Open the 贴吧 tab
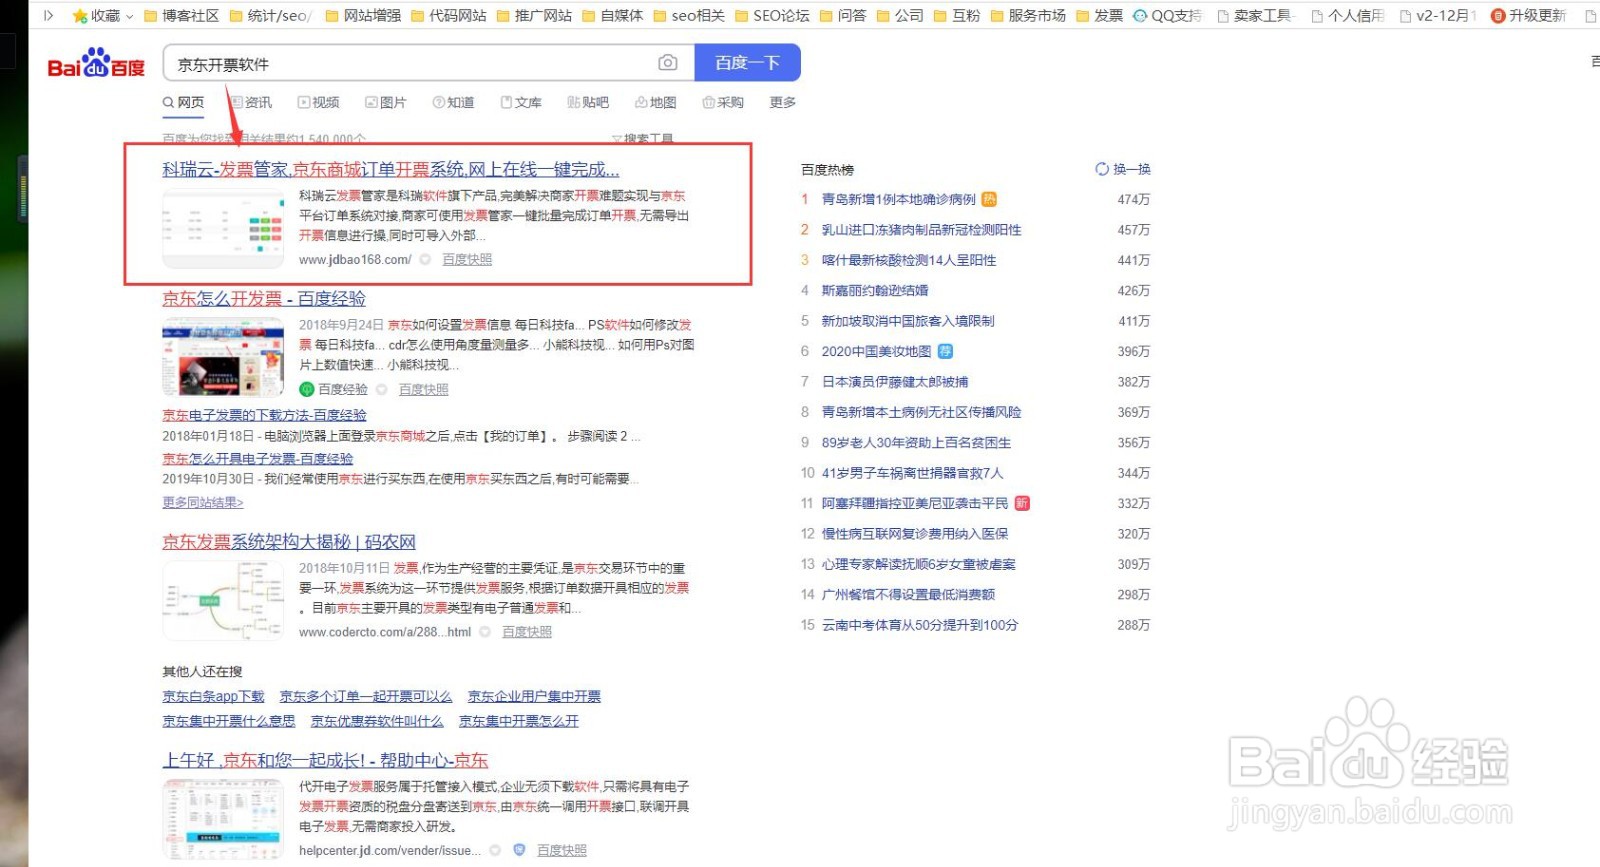 pos(588,102)
